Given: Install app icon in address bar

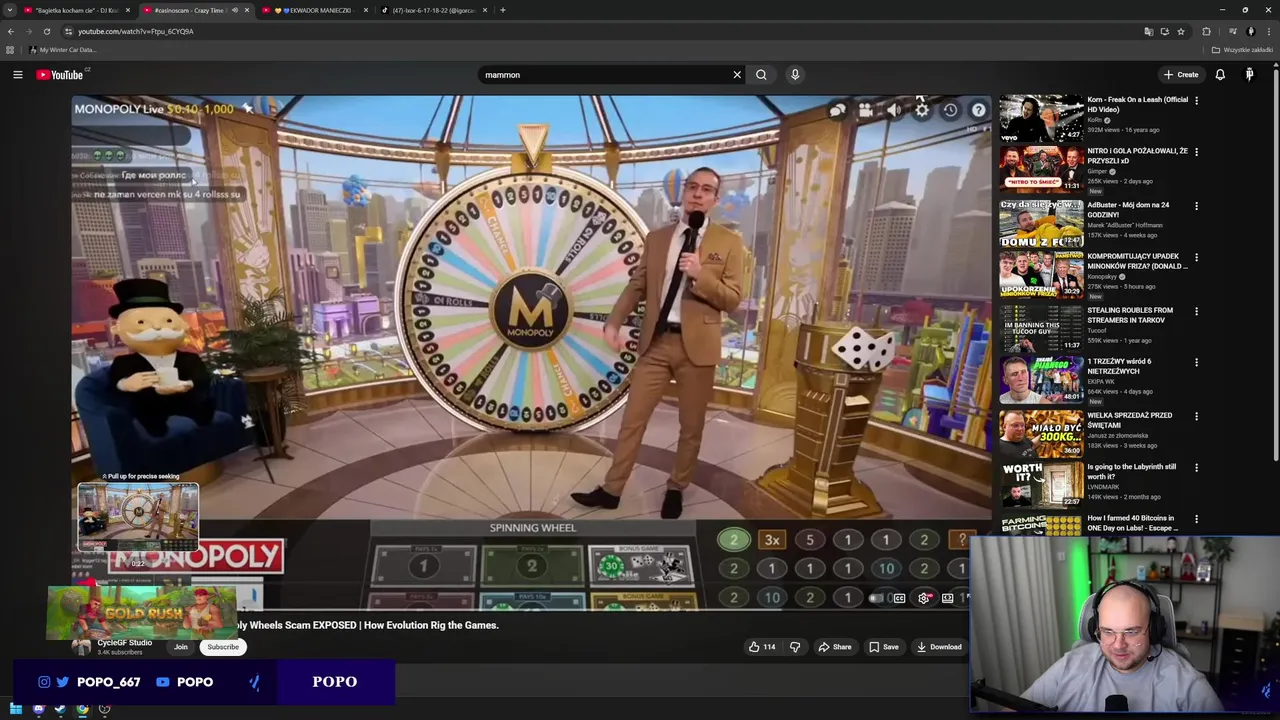Looking at the screenshot, I should (x=1164, y=31).
